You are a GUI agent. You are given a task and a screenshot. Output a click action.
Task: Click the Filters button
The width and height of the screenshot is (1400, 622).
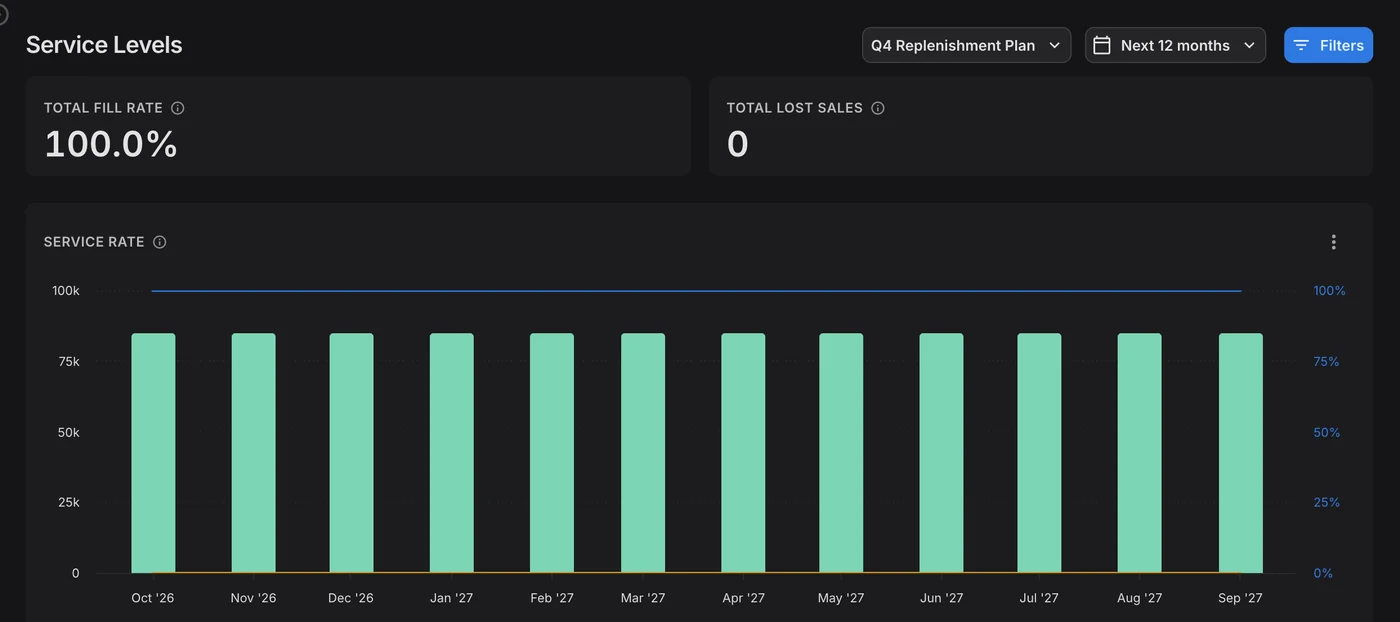(1328, 45)
